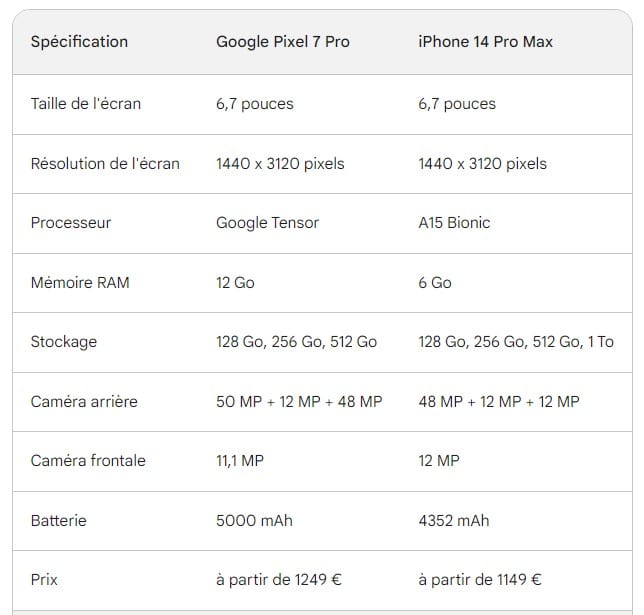Select the 50 MP + 12 MP + 48 MP cell
644x615 pixels.
click(299, 402)
